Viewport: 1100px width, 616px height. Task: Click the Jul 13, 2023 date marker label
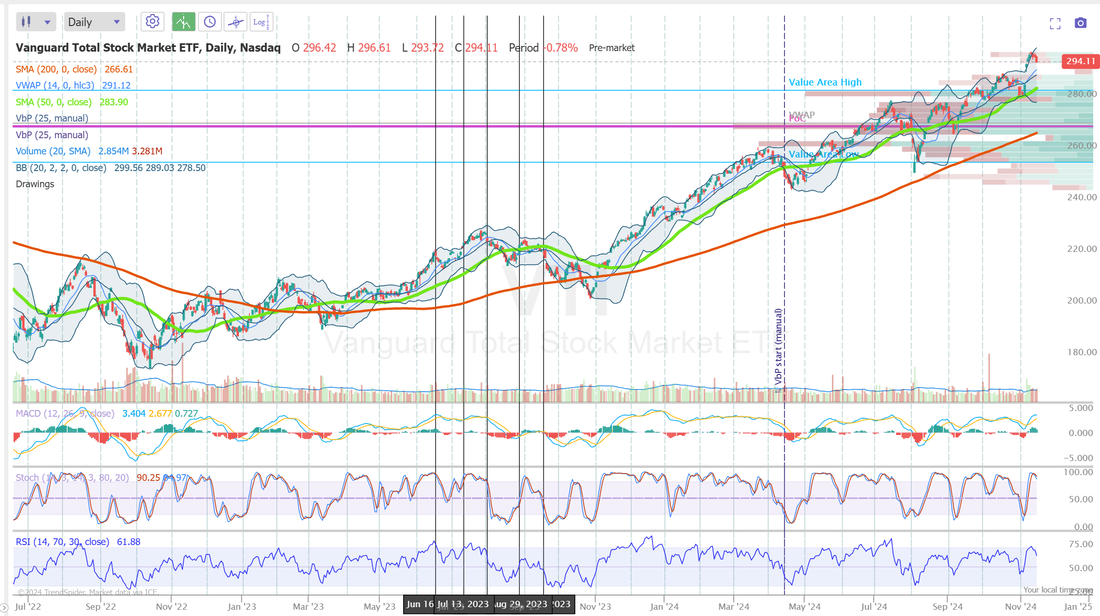(x=462, y=604)
